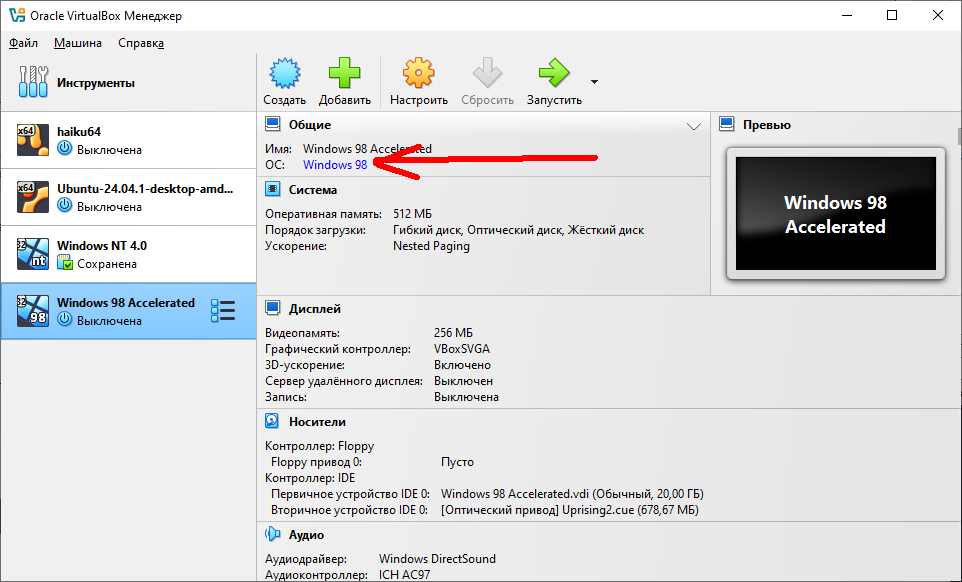Click the greyed Сбросить arrow icon
This screenshot has height=582, width=962.
point(487,74)
